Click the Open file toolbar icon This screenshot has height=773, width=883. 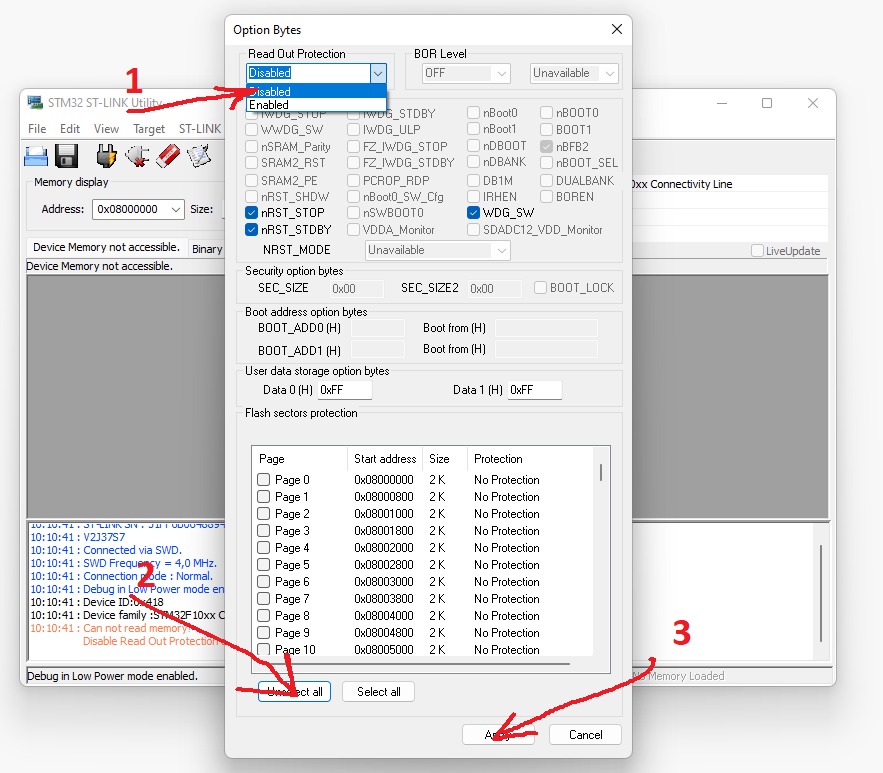coord(36,156)
